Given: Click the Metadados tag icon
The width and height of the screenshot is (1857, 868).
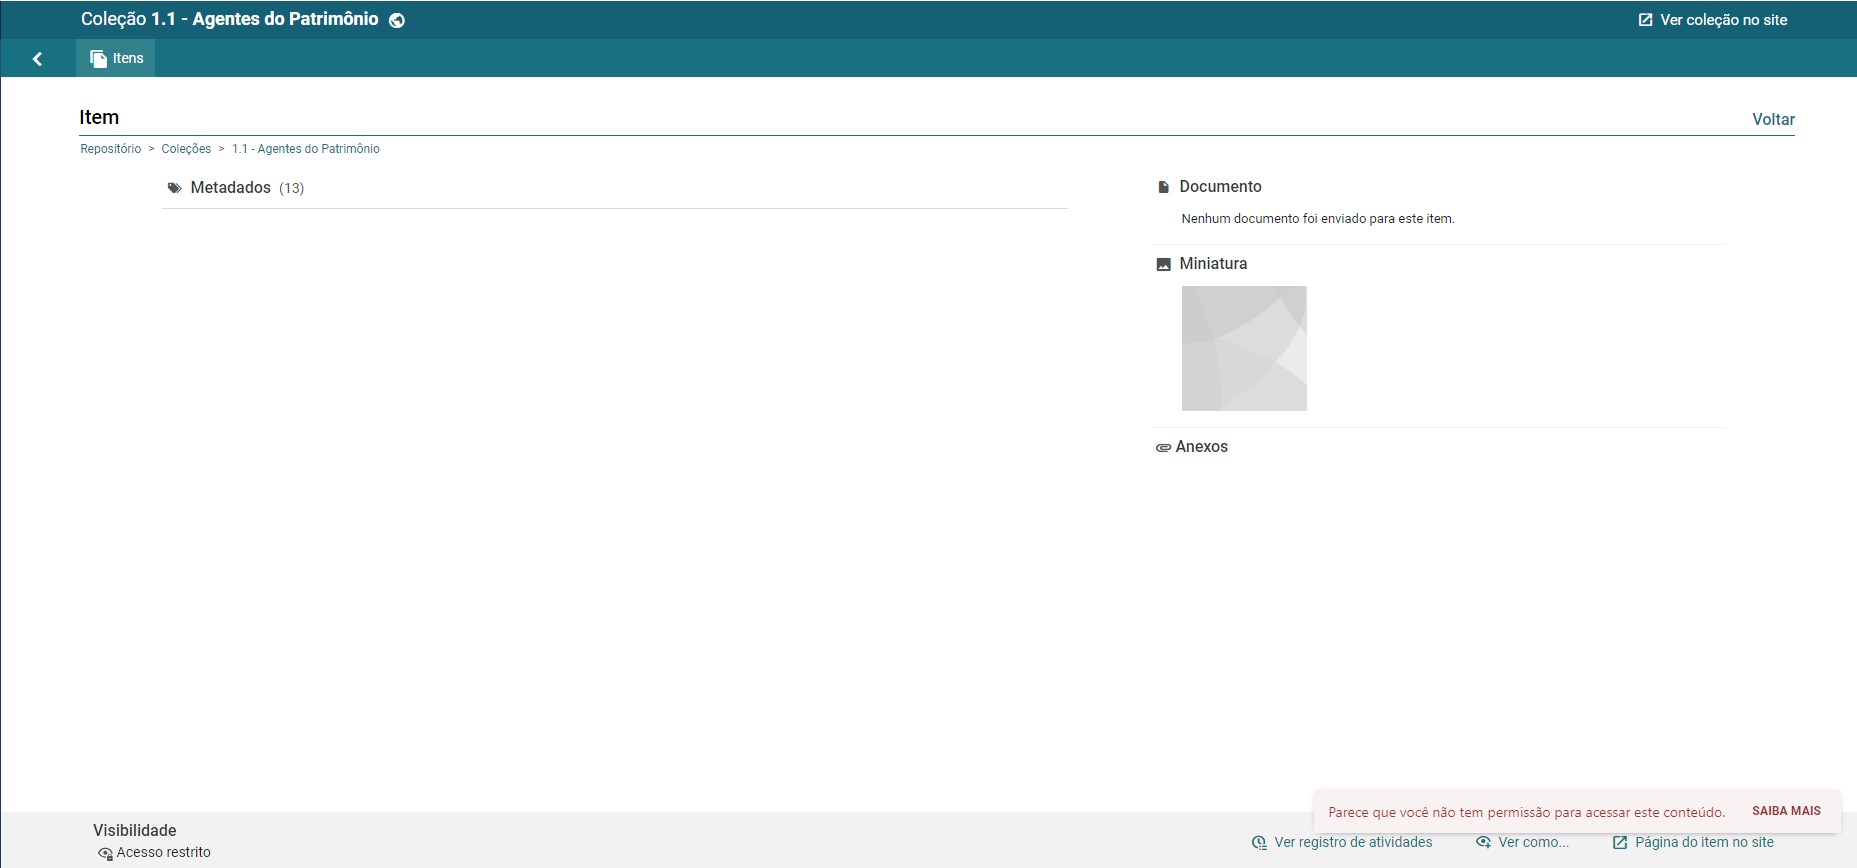Looking at the screenshot, I should [x=174, y=188].
